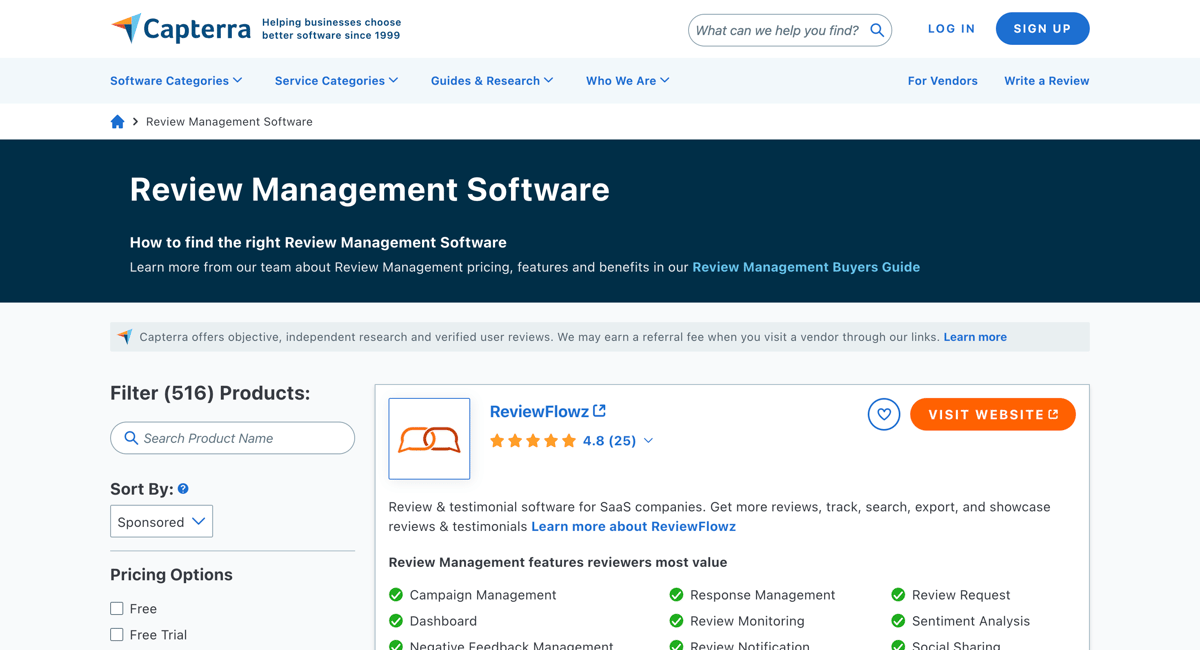Viewport: 1200px width, 650px height.
Task: Click the Sentiment Analysis feature text
Action: click(x=971, y=621)
